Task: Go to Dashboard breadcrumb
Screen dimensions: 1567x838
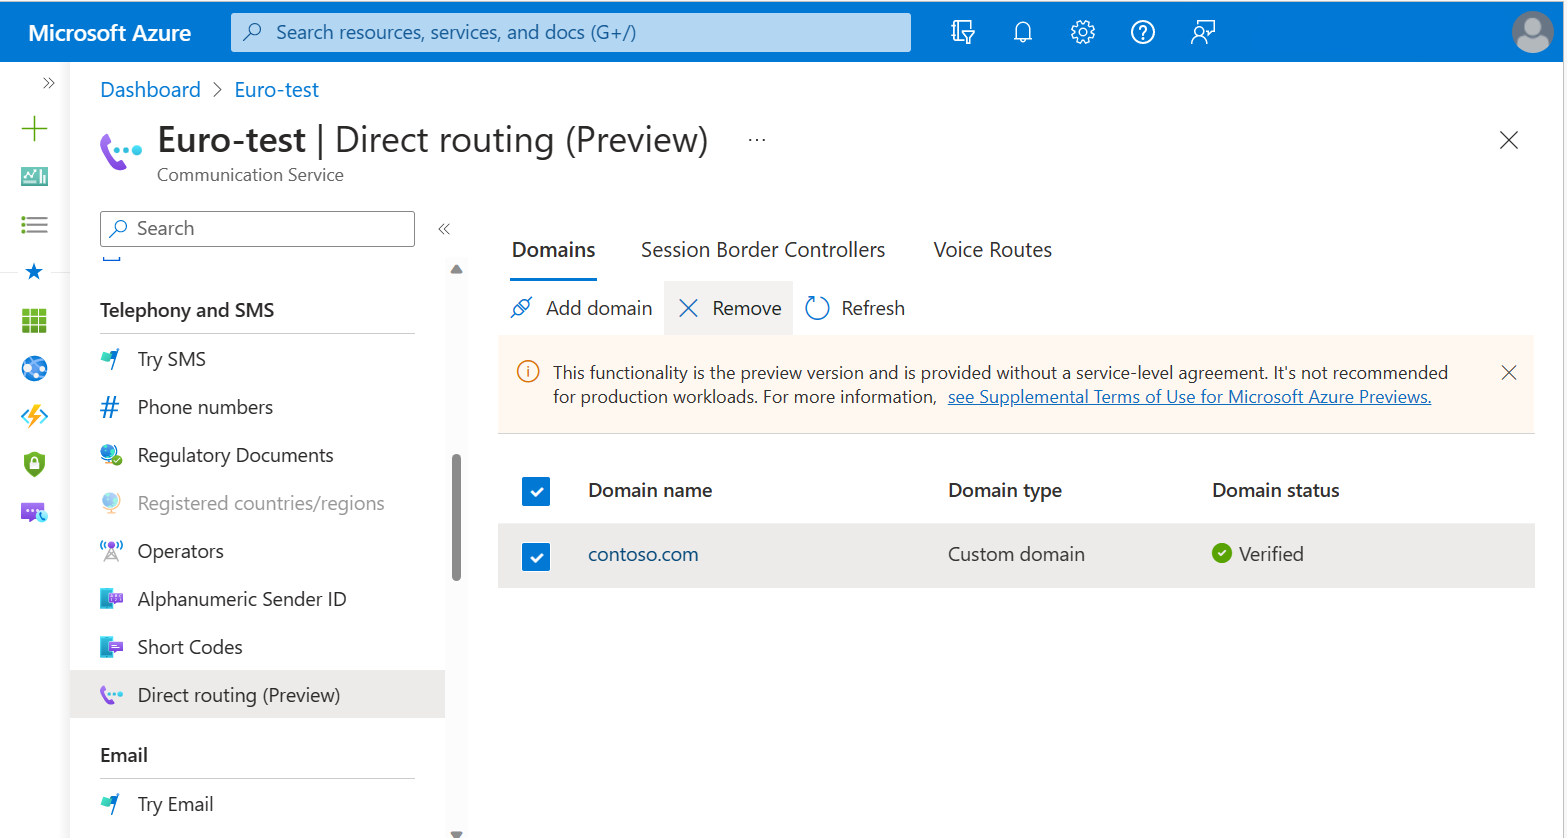Action: click(150, 90)
